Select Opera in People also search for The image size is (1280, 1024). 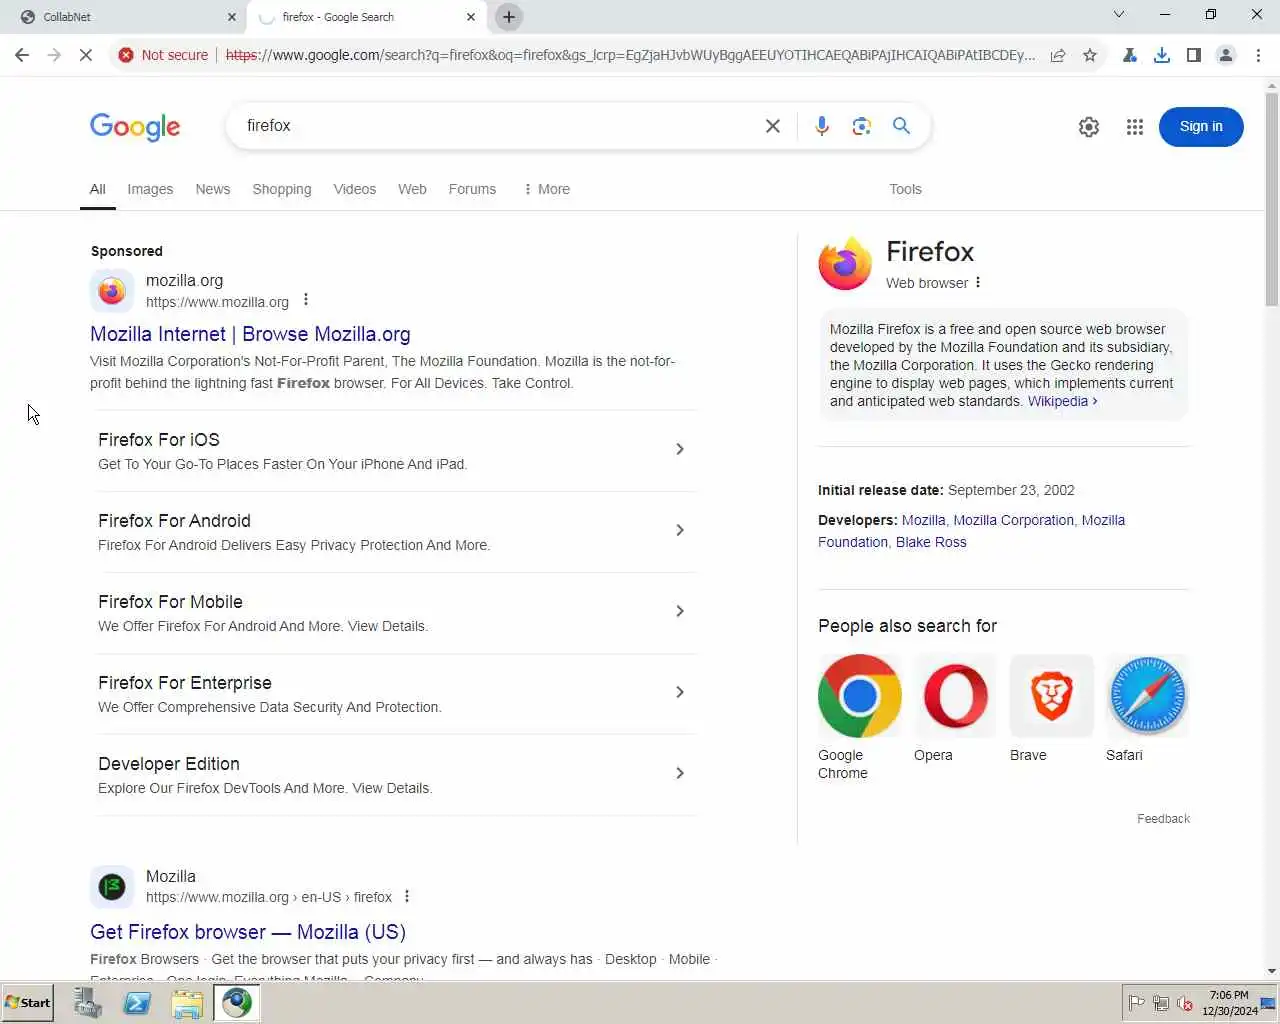click(x=955, y=709)
